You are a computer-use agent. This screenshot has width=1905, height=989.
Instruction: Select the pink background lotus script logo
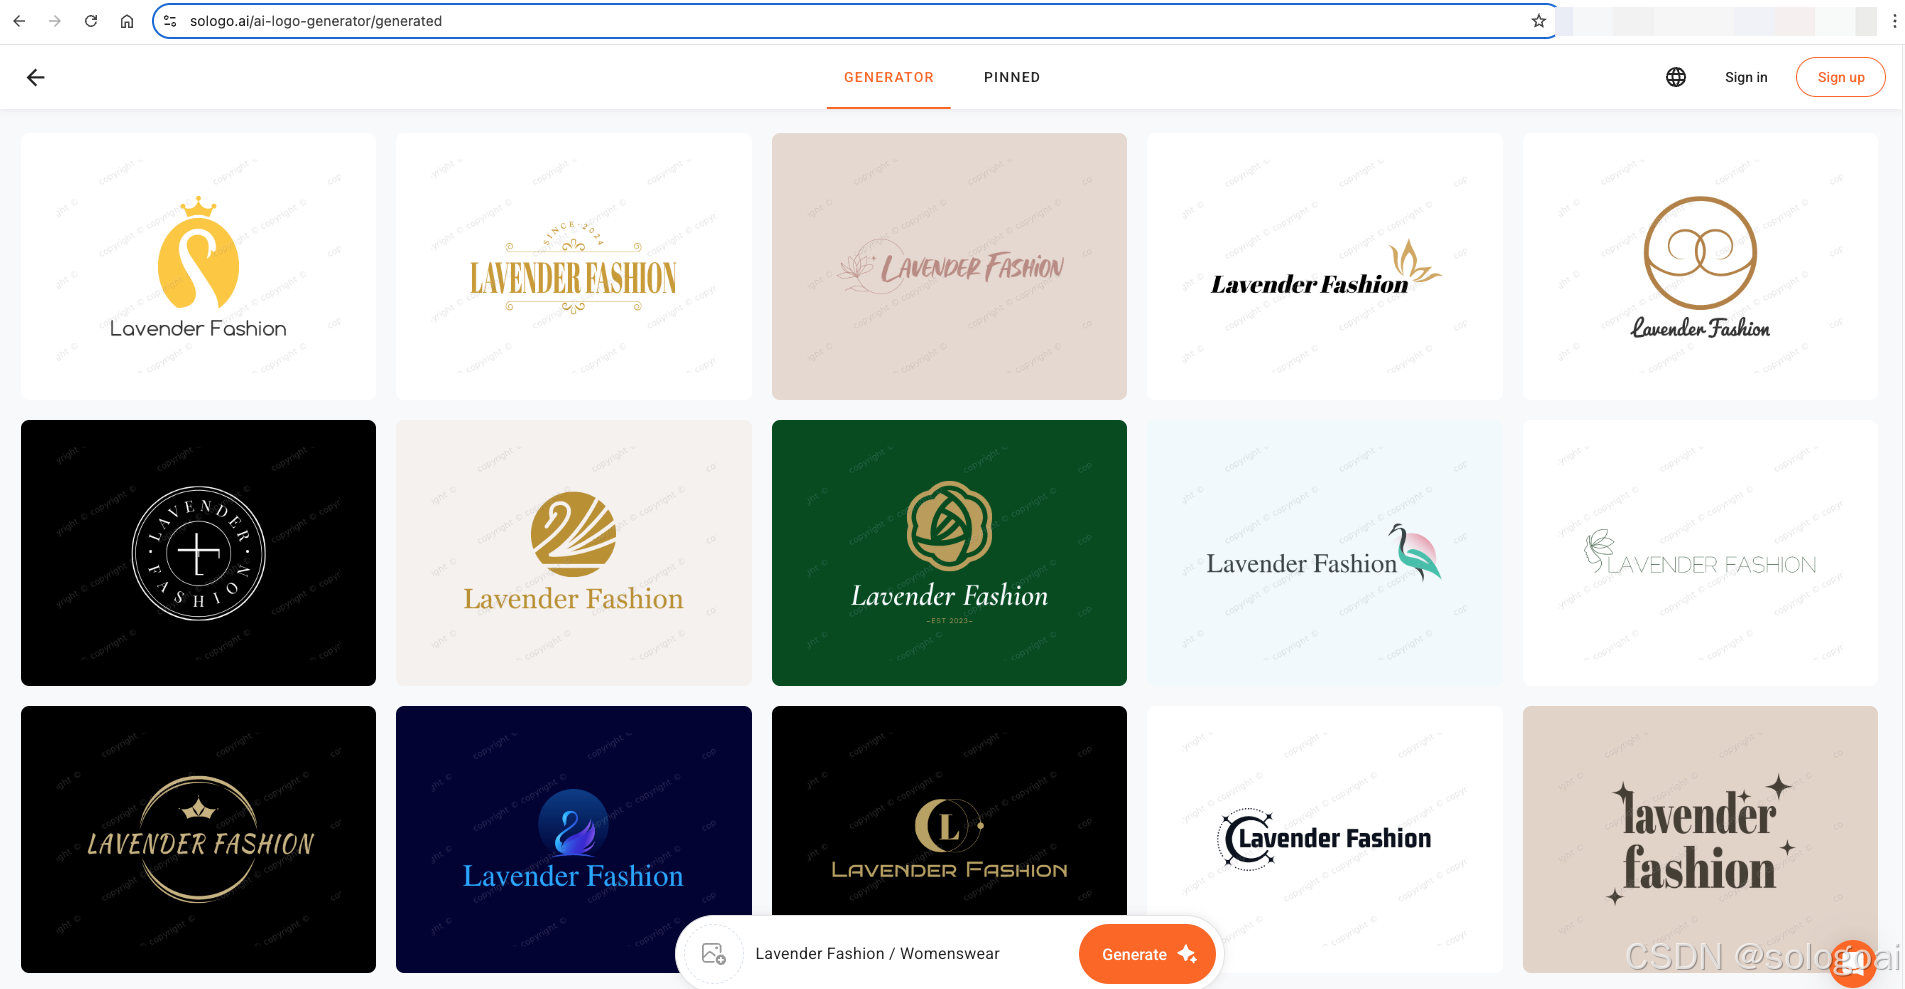point(949,266)
